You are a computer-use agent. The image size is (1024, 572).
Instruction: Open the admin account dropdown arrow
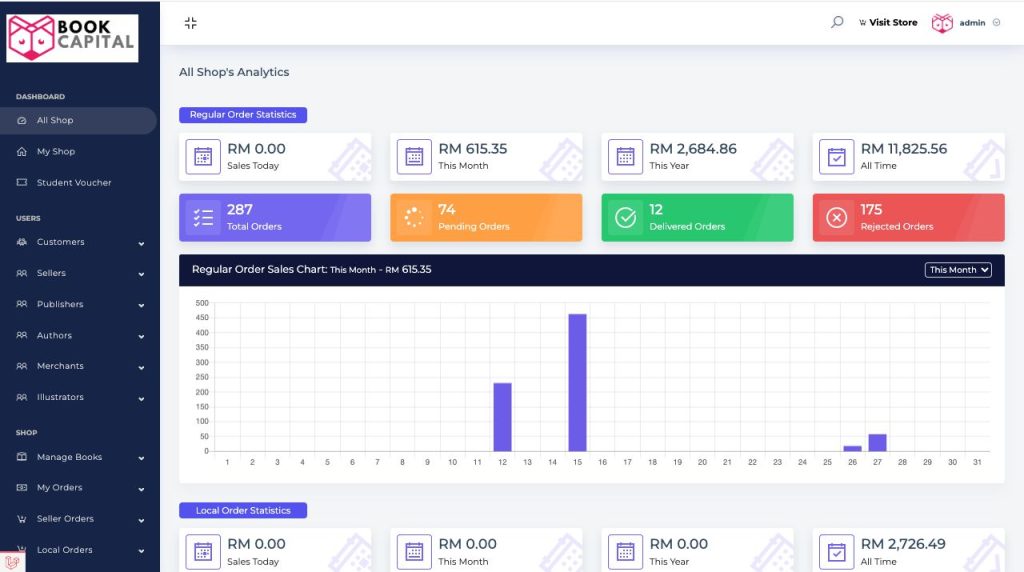(997, 22)
